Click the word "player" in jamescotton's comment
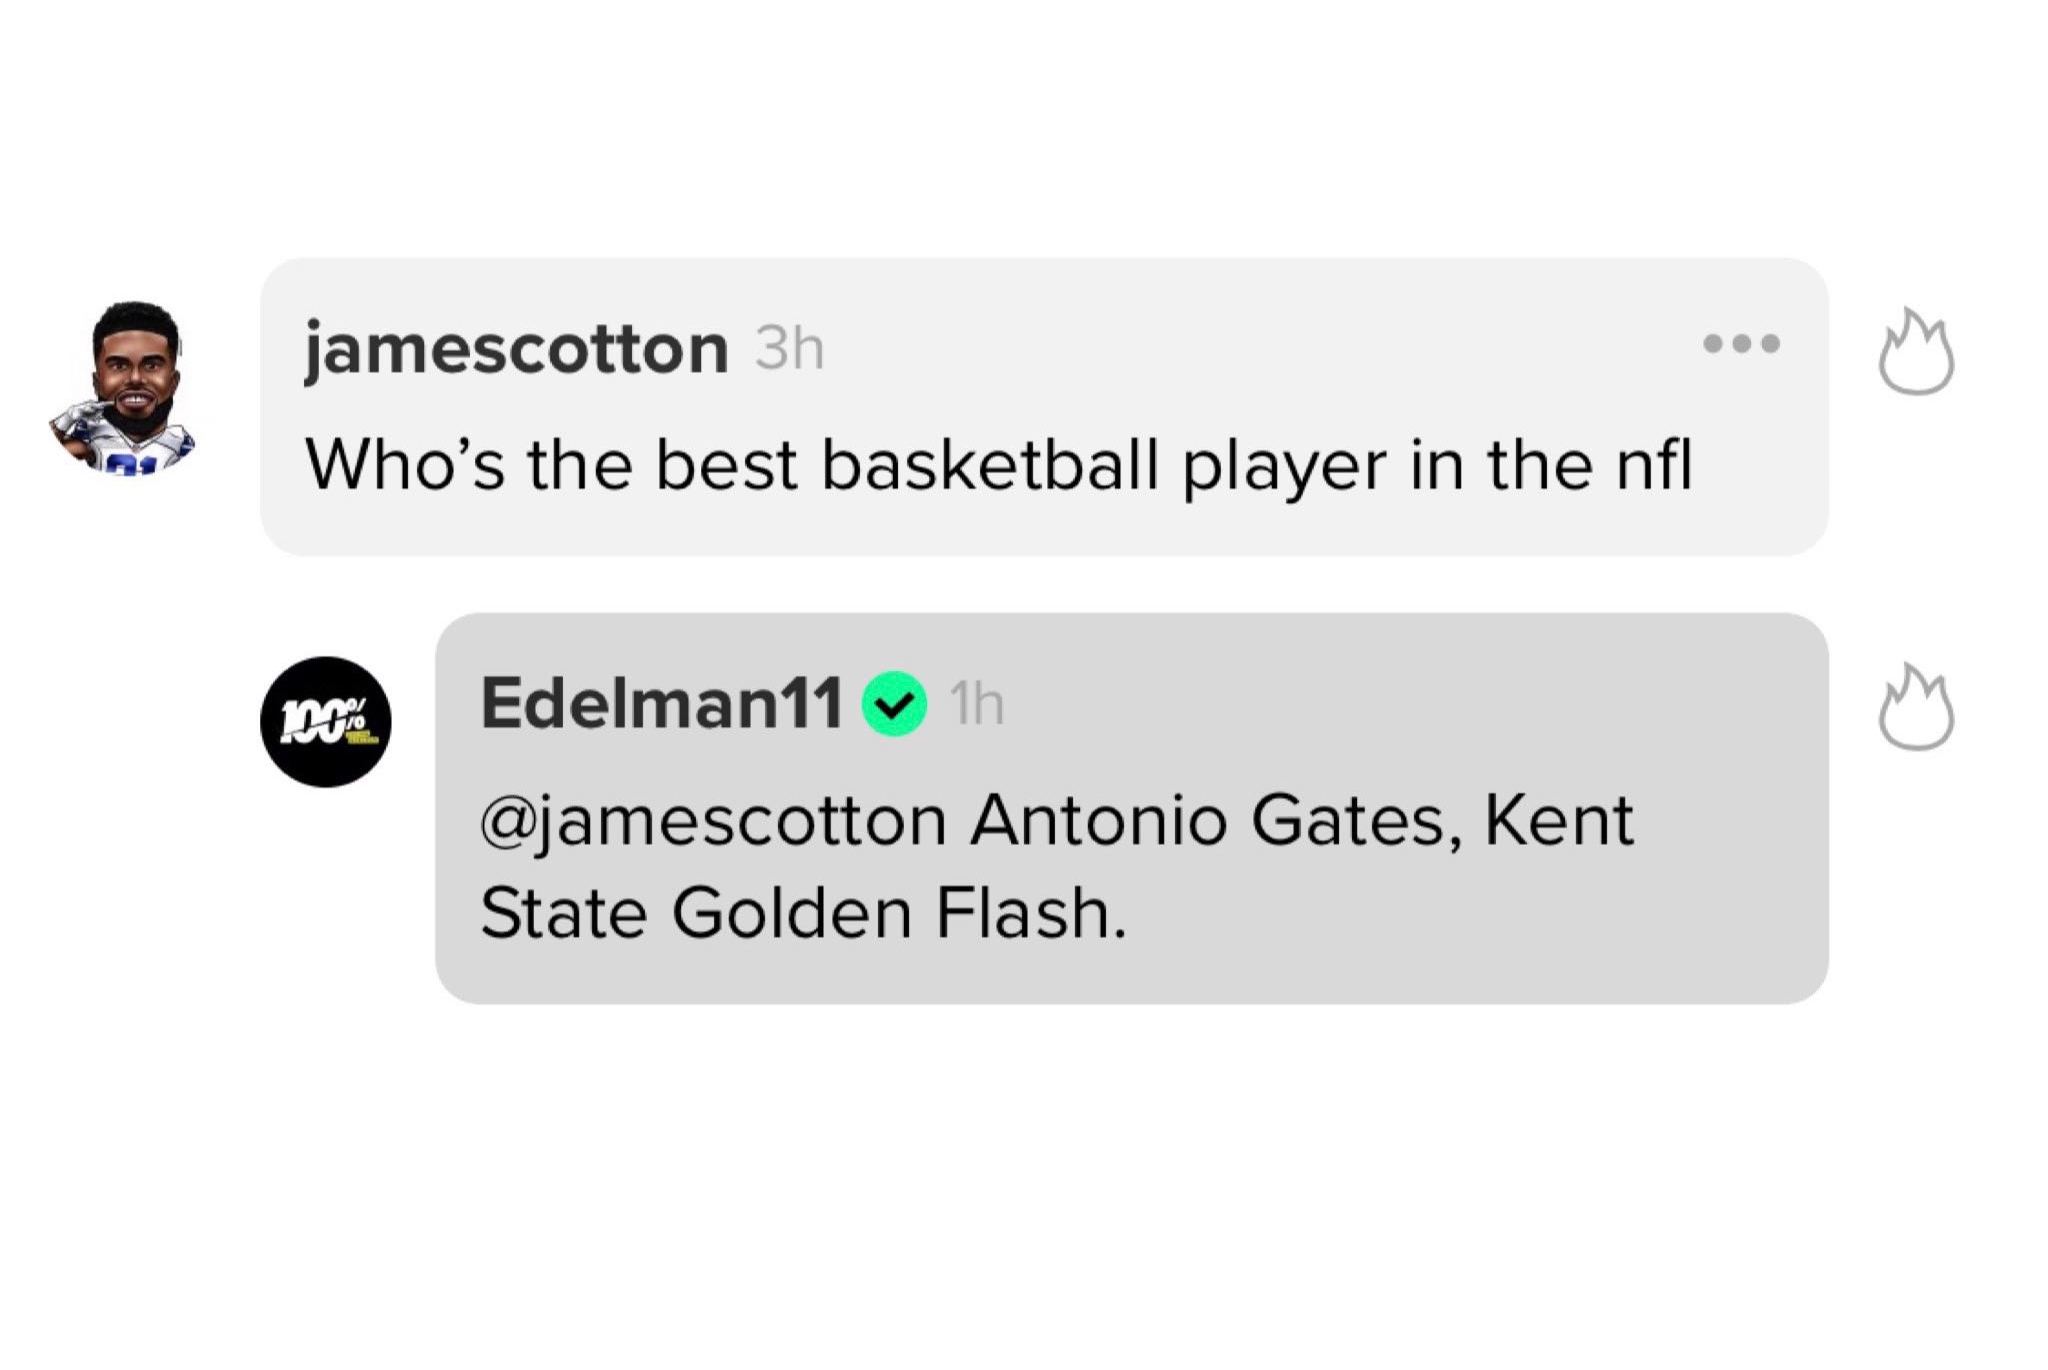Image resolution: width=2048 pixels, height=1370 pixels. [x=1284, y=467]
